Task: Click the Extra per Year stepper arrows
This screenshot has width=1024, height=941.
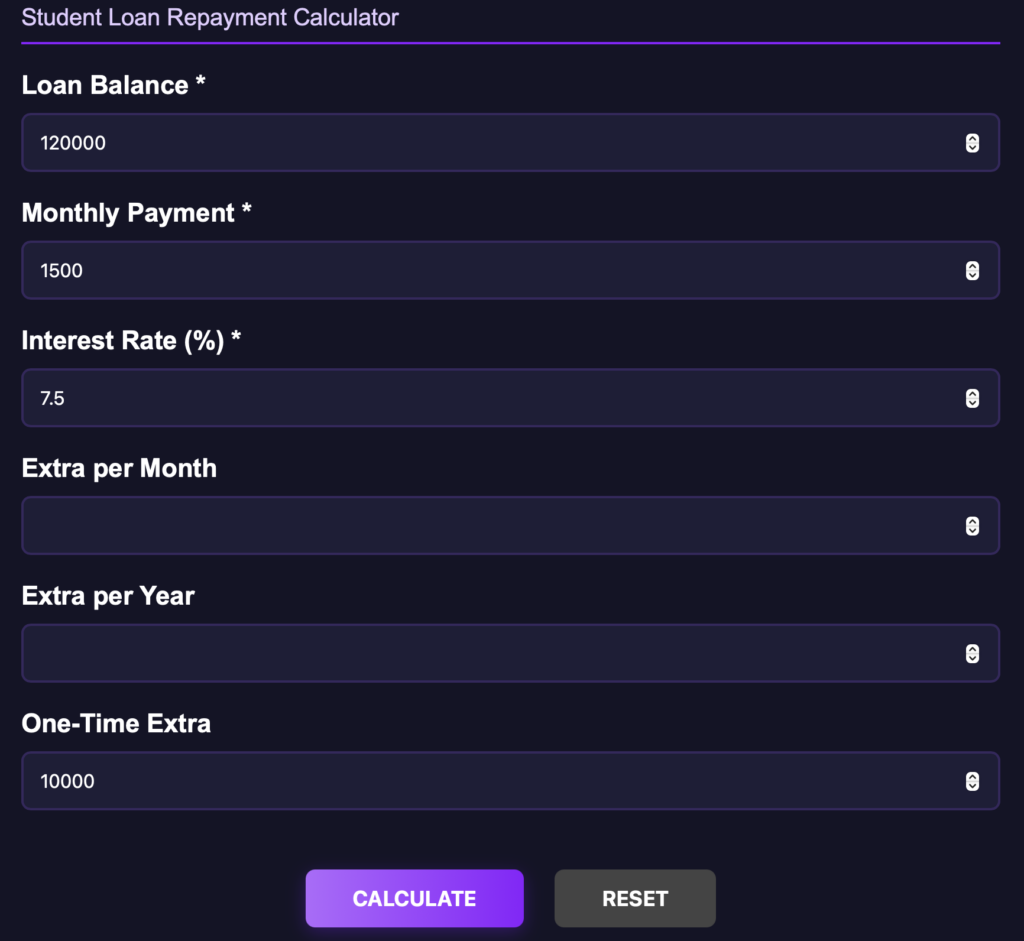Action: pyautogui.click(x=972, y=654)
